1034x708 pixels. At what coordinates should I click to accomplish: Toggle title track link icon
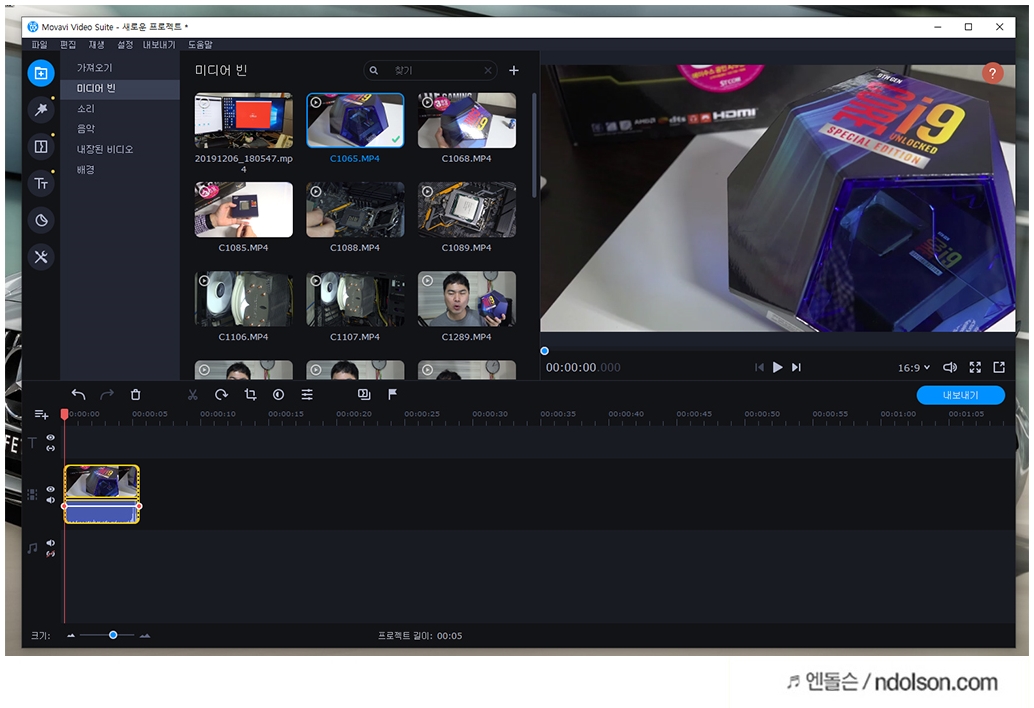click(51, 448)
